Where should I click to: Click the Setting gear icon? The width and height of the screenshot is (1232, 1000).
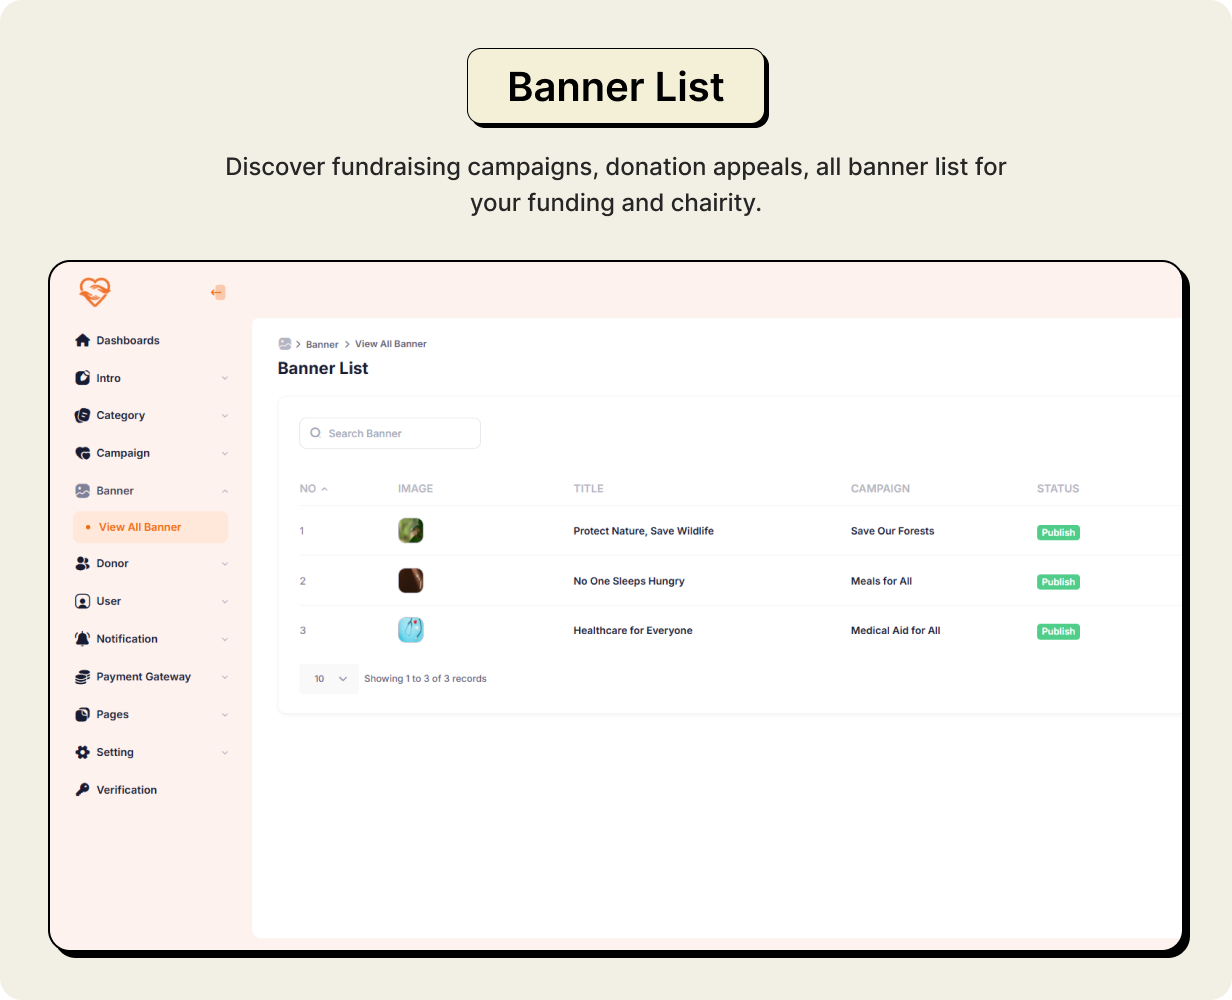(x=82, y=751)
